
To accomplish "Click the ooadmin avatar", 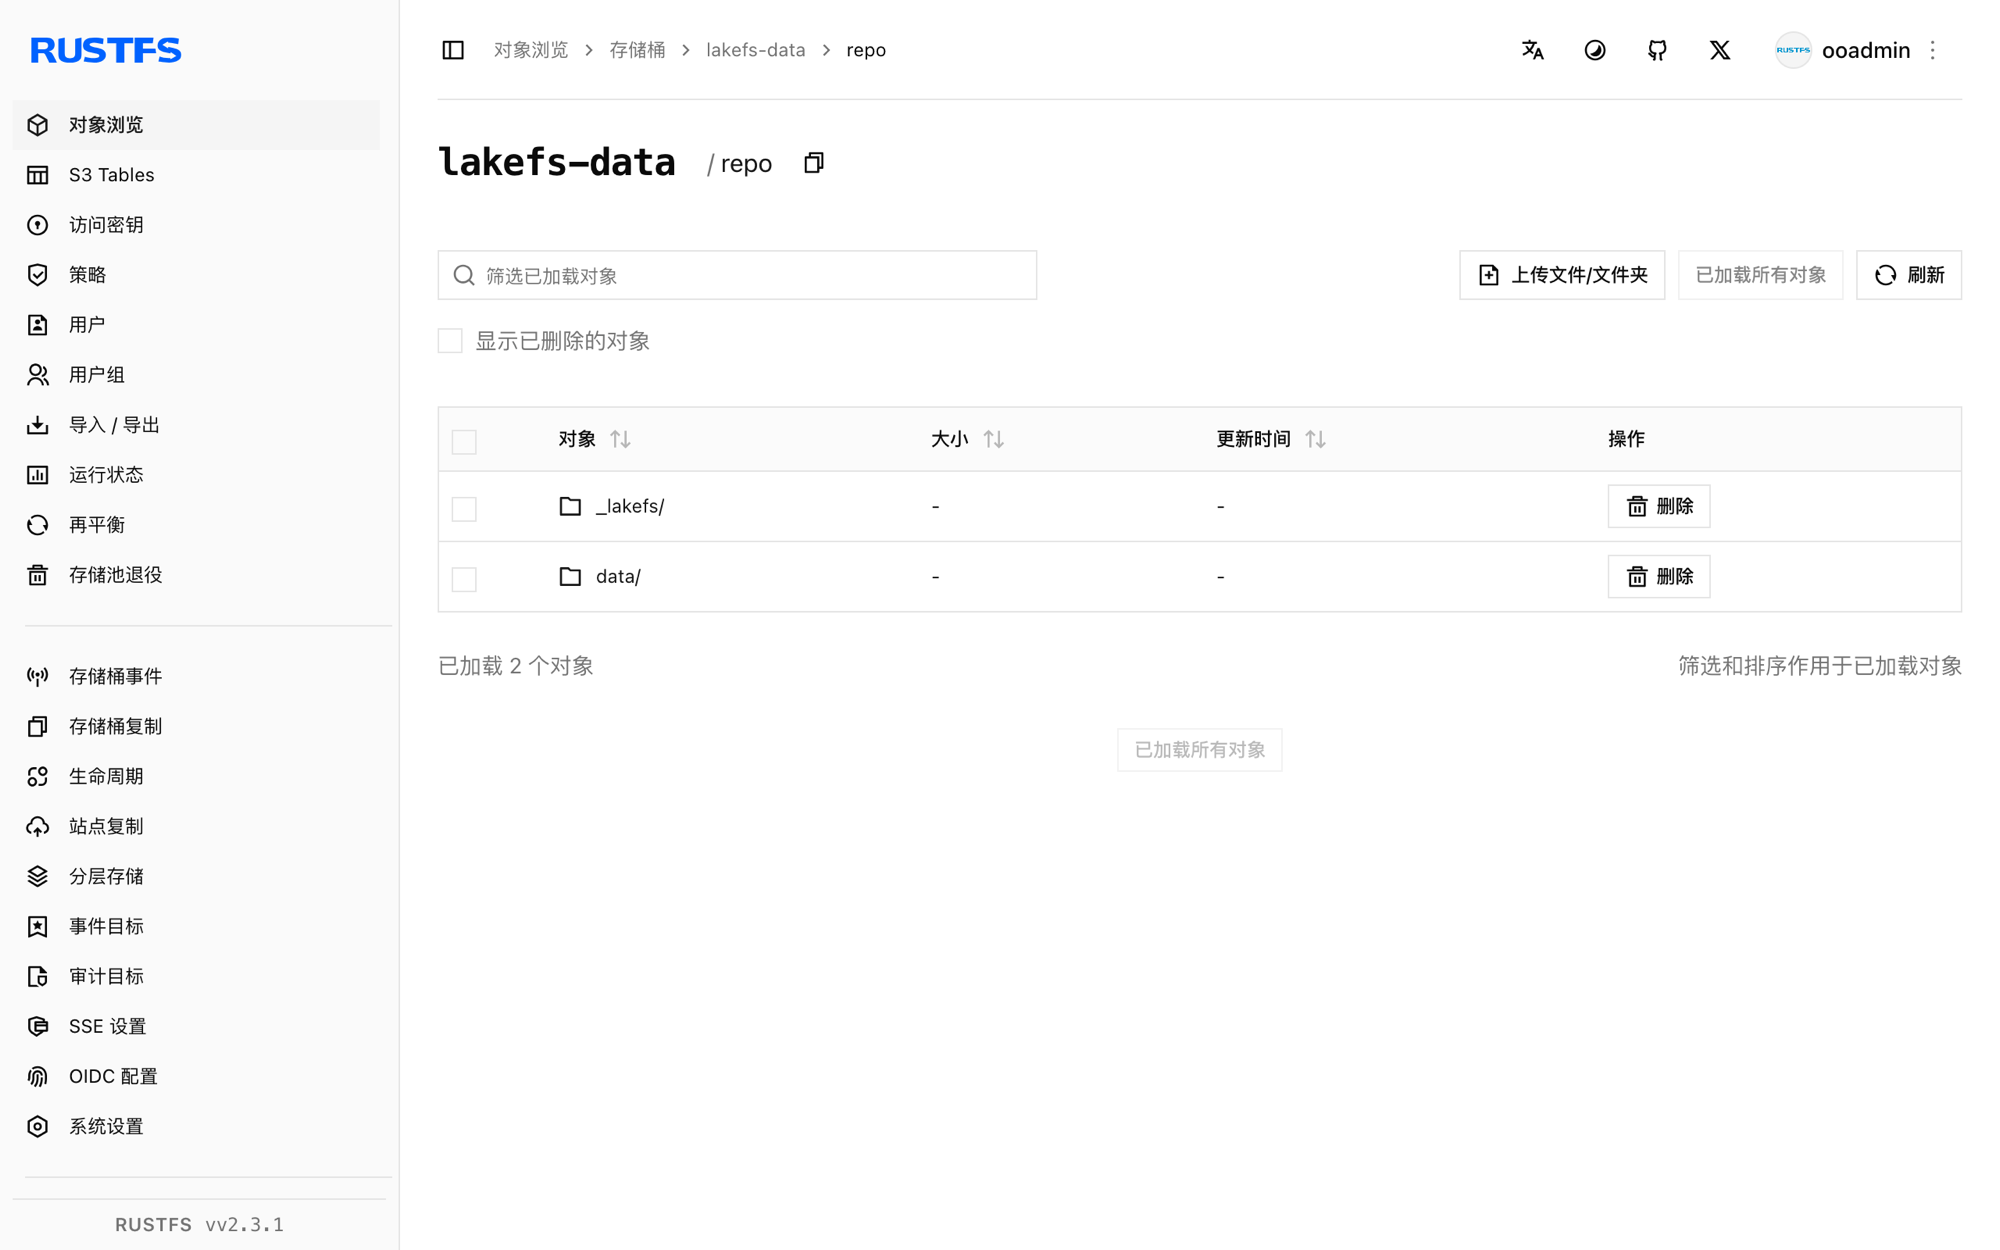I will pyautogui.click(x=1793, y=50).
